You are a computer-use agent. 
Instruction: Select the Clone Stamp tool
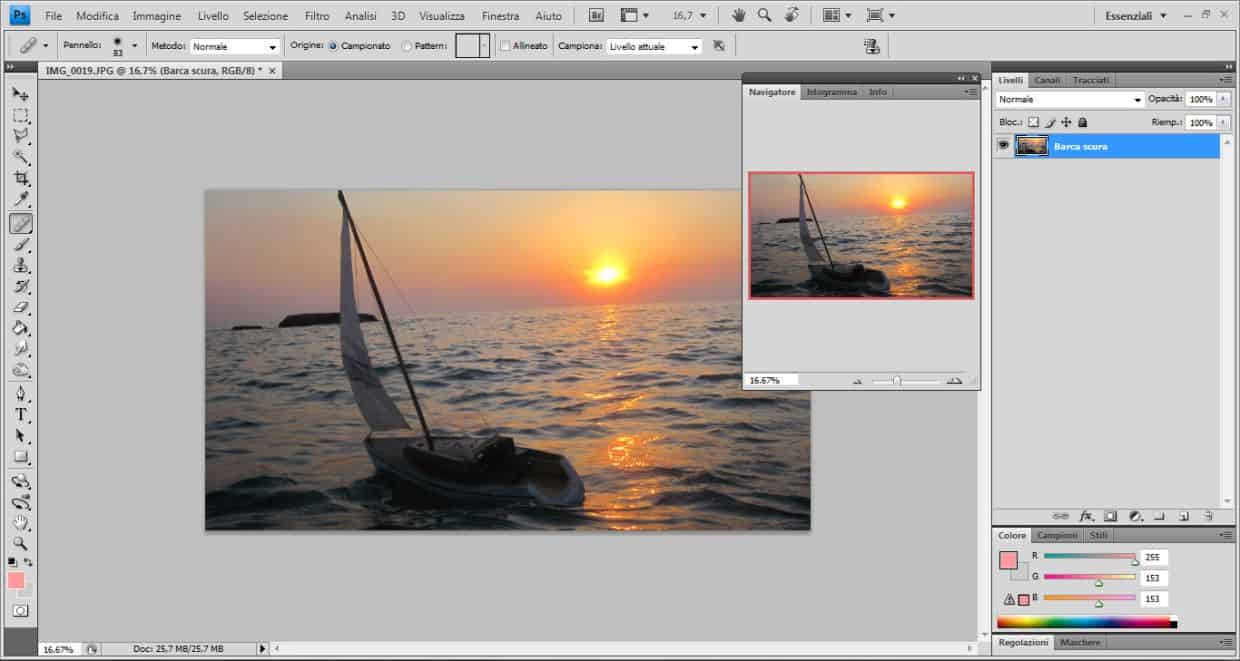coord(20,265)
